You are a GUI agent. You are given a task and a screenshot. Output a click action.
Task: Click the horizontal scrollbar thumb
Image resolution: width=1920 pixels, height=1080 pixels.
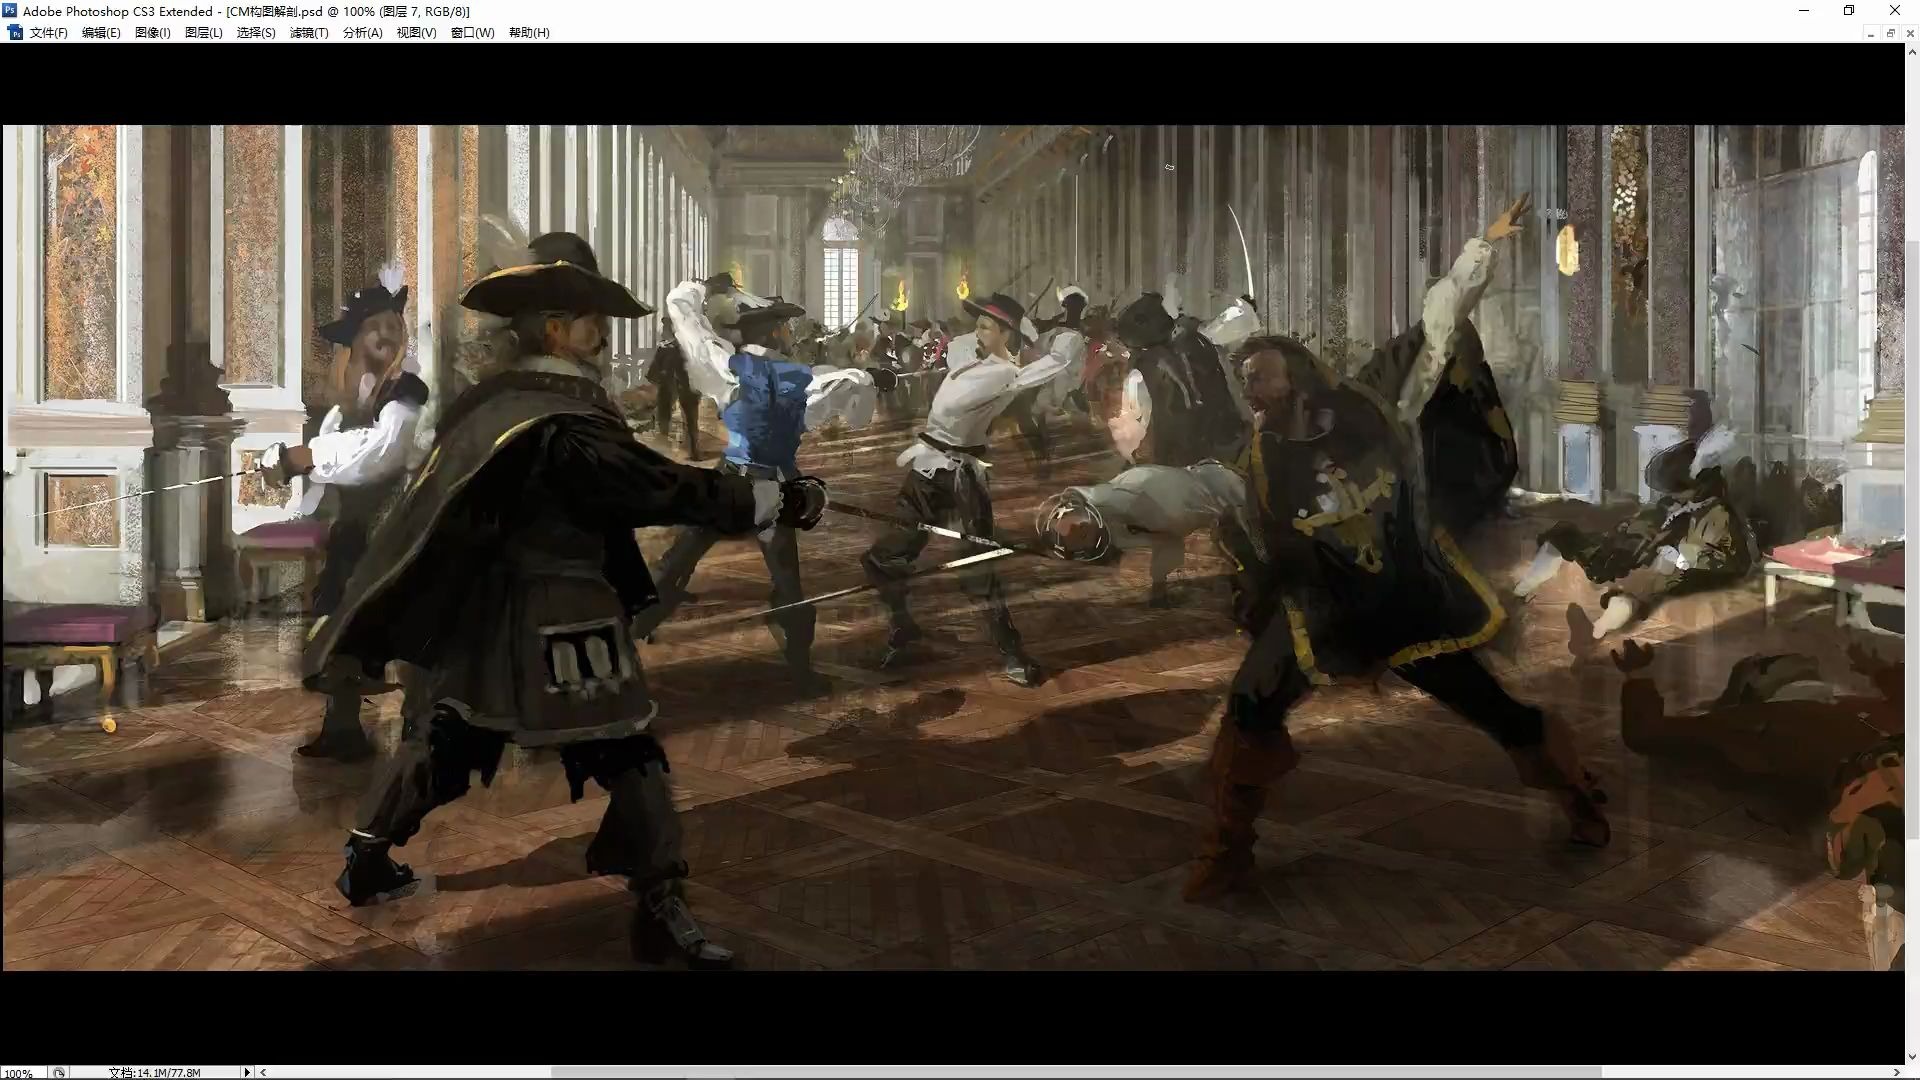(1076, 1073)
